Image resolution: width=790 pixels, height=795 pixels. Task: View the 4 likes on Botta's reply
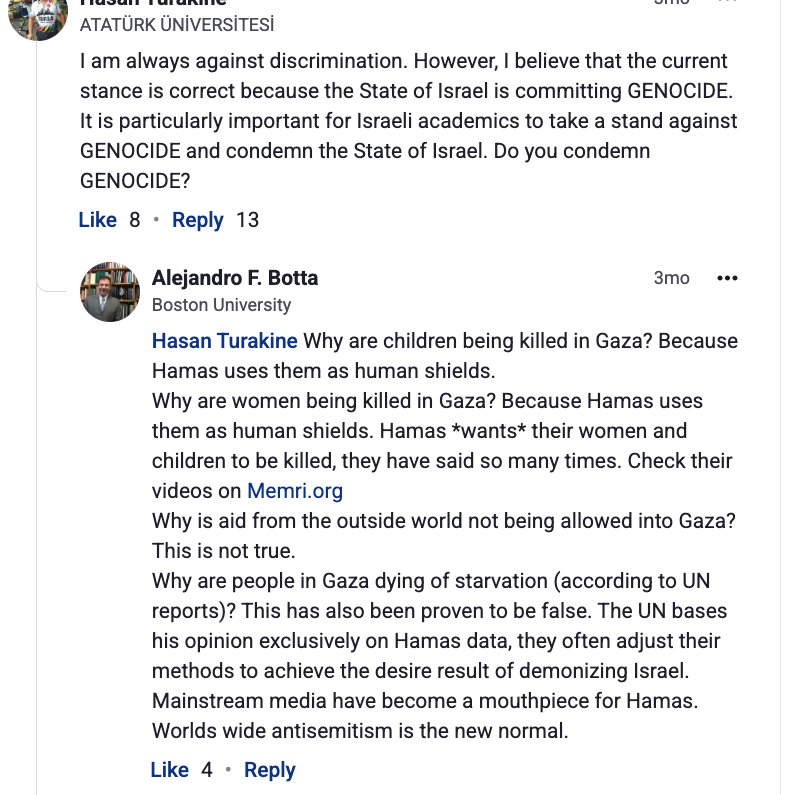pyautogui.click(x=206, y=770)
